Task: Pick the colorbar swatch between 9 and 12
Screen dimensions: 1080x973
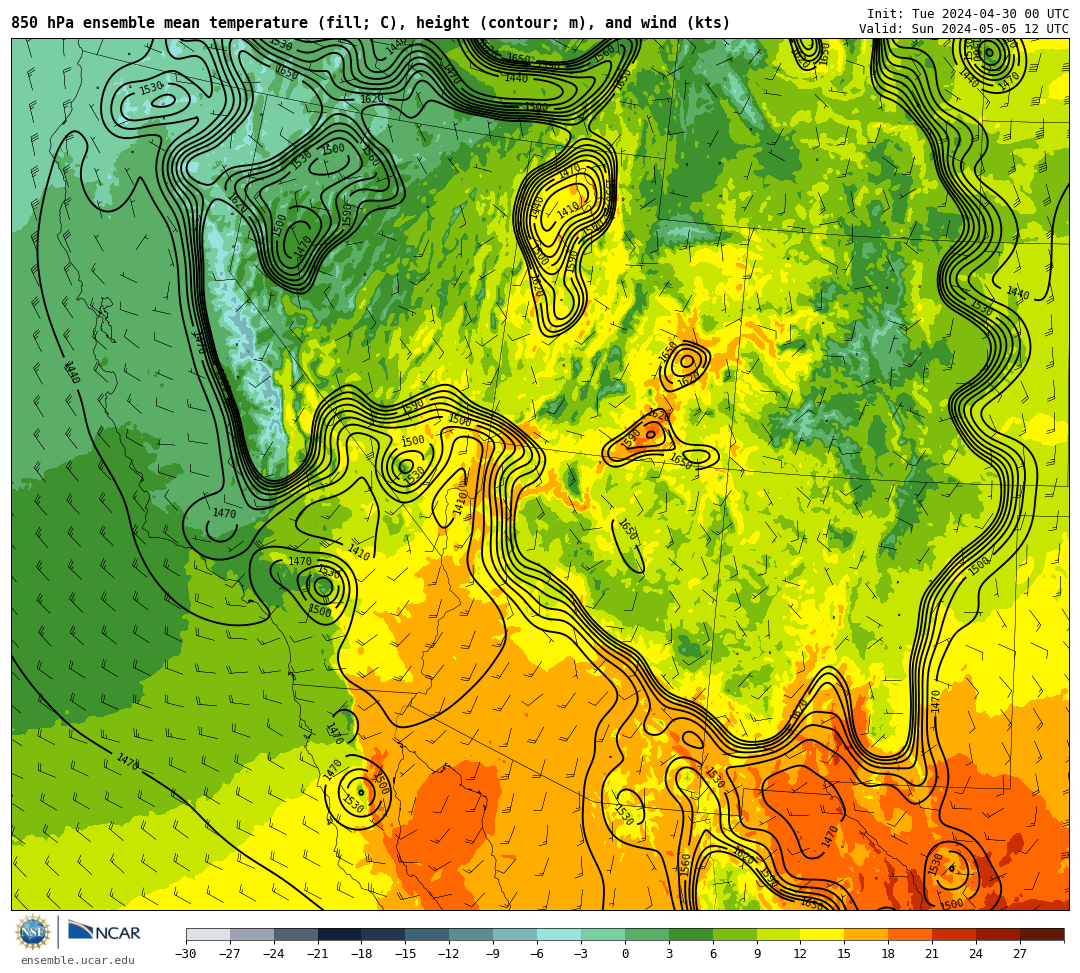Action: pos(779,935)
